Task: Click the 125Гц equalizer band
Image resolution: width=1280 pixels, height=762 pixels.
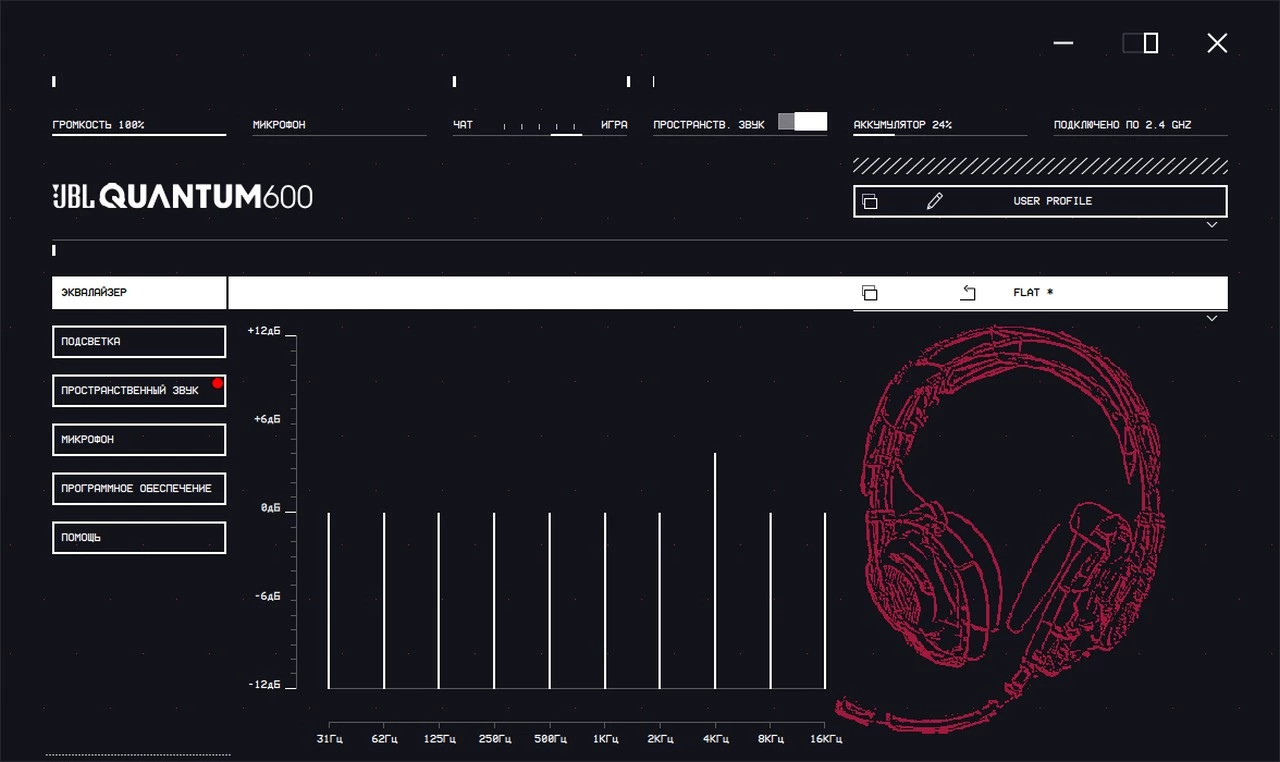Action: pyautogui.click(x=439, y=600)
